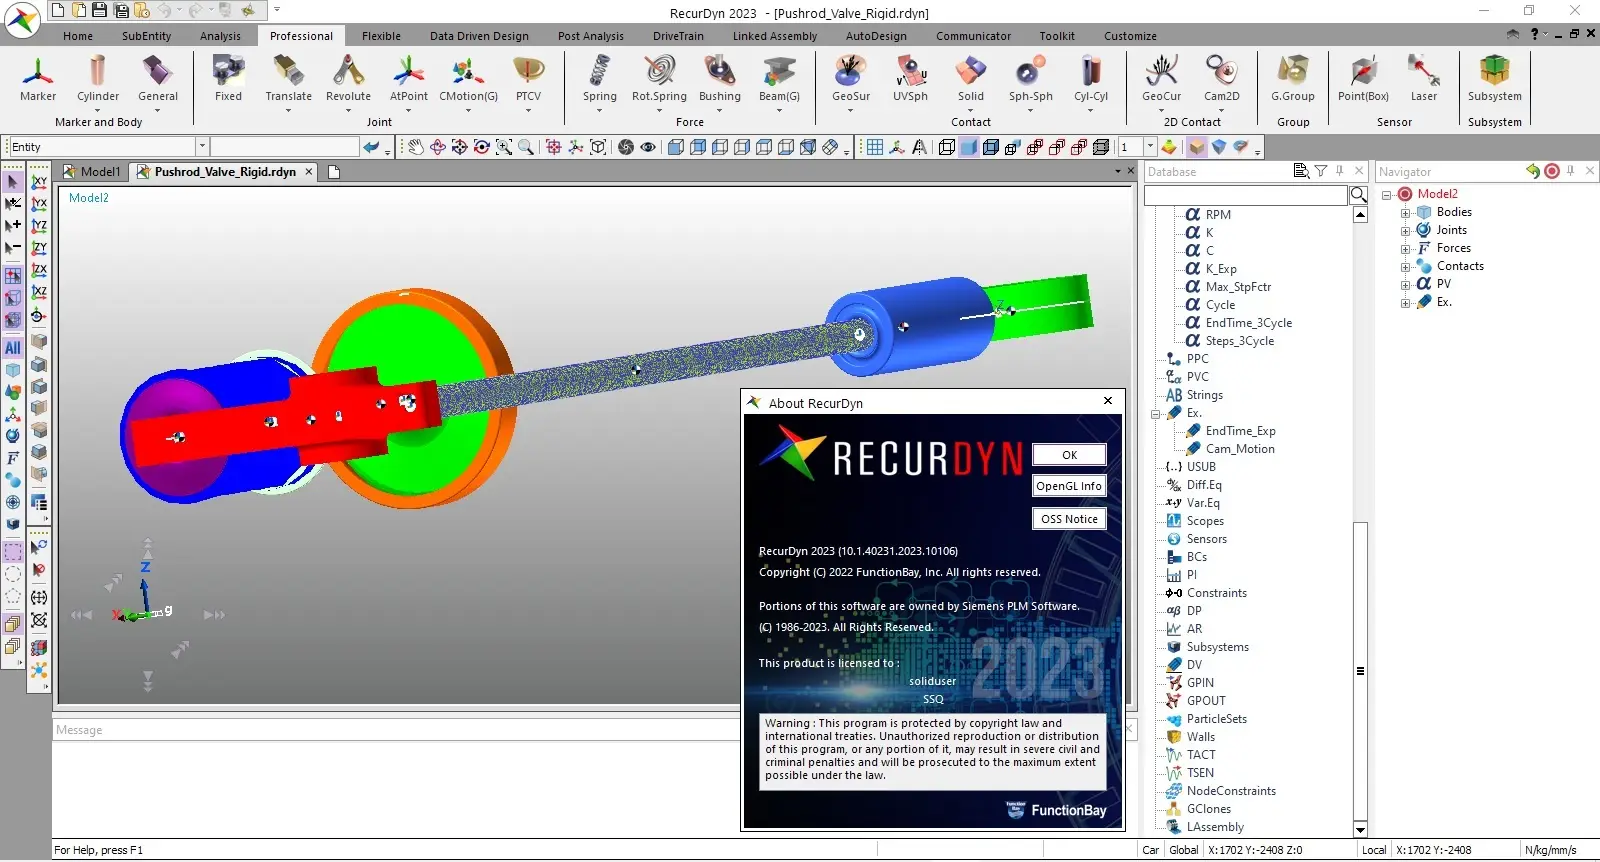Select the Point(Box) sensor icon
Image resolution: width=1600 pixels, height=862 pixels.
point(1363,78)
